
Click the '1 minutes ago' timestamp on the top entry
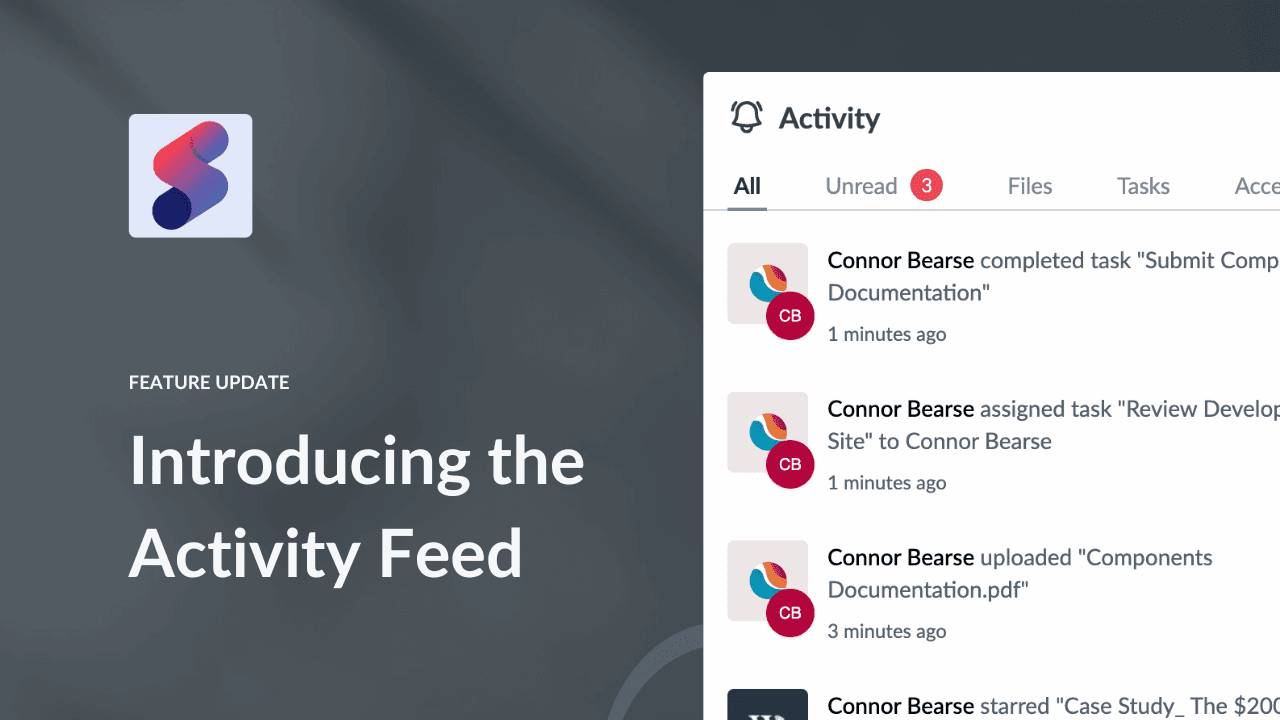[x=887, y=333]
